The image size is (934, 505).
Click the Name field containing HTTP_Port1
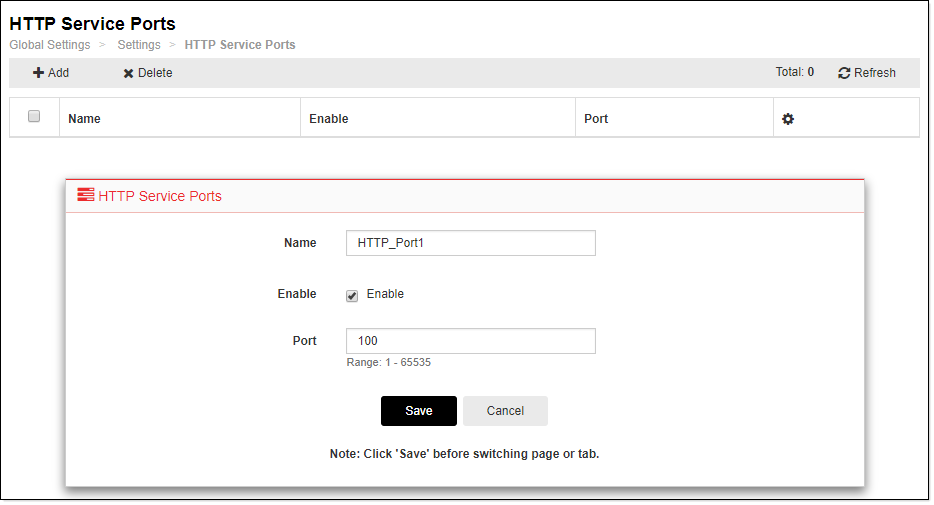[471, 243]
